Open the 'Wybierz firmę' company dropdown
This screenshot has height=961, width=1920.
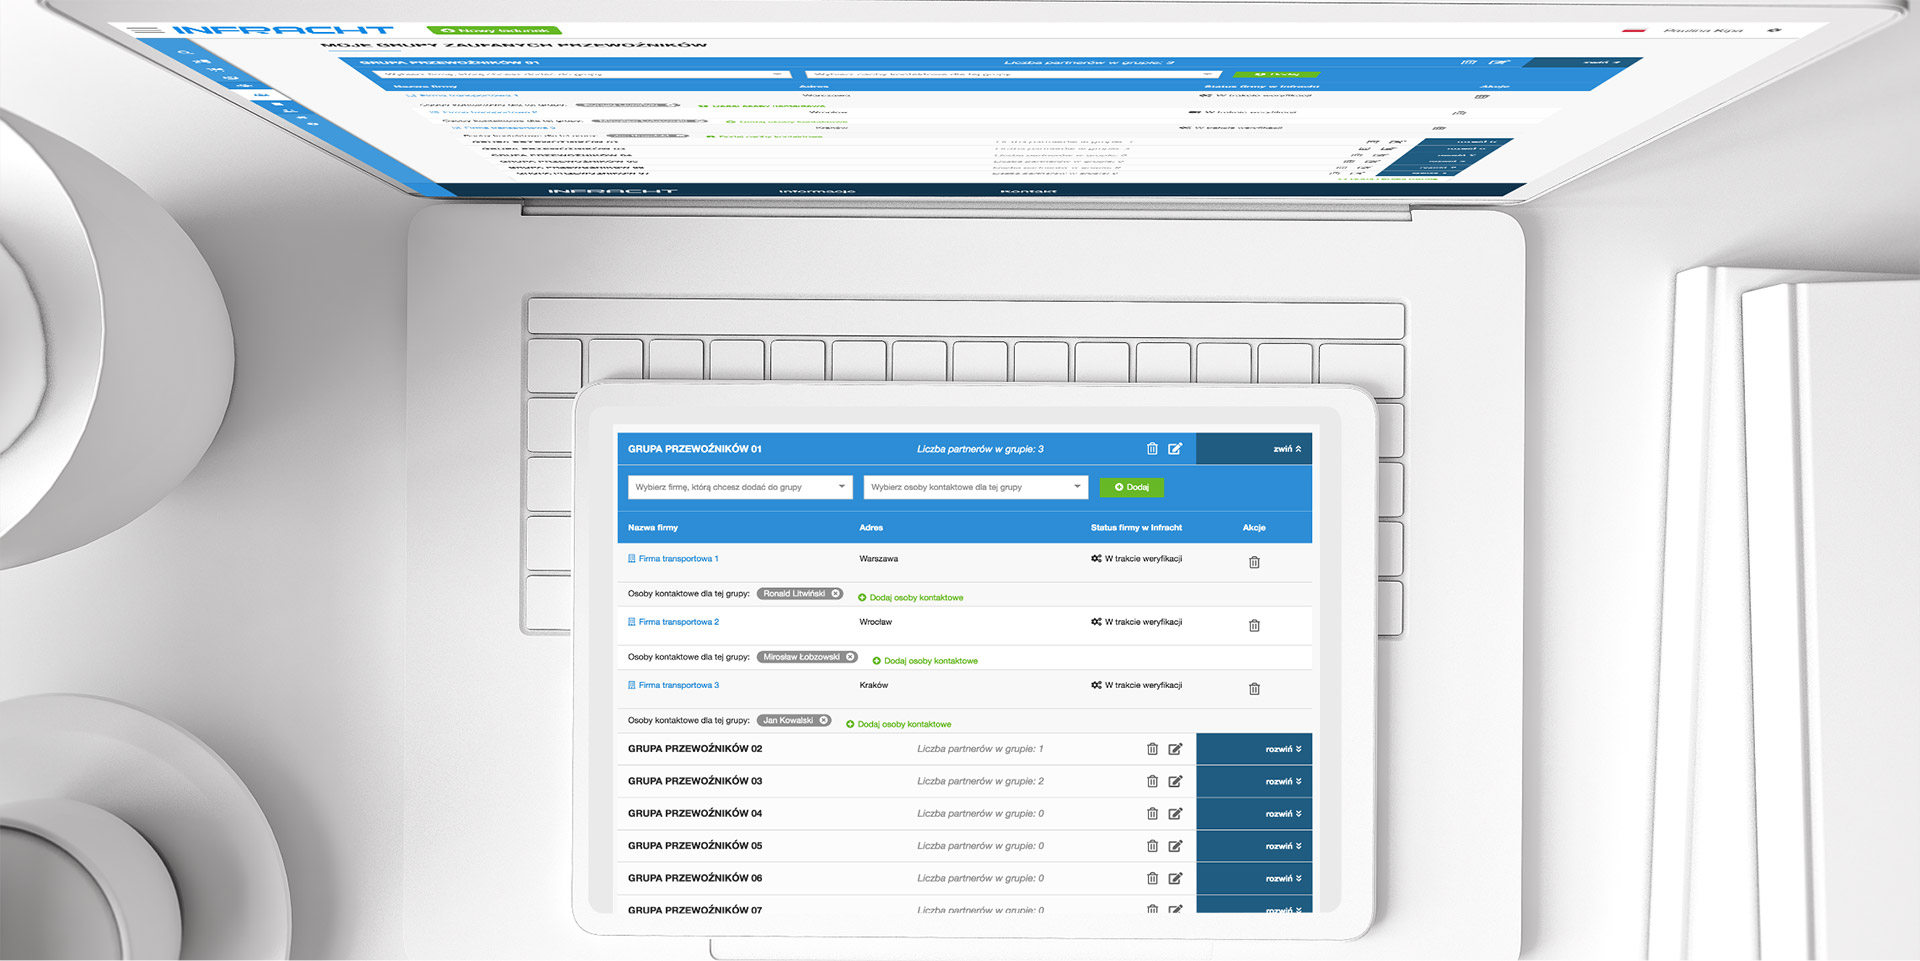740,487
